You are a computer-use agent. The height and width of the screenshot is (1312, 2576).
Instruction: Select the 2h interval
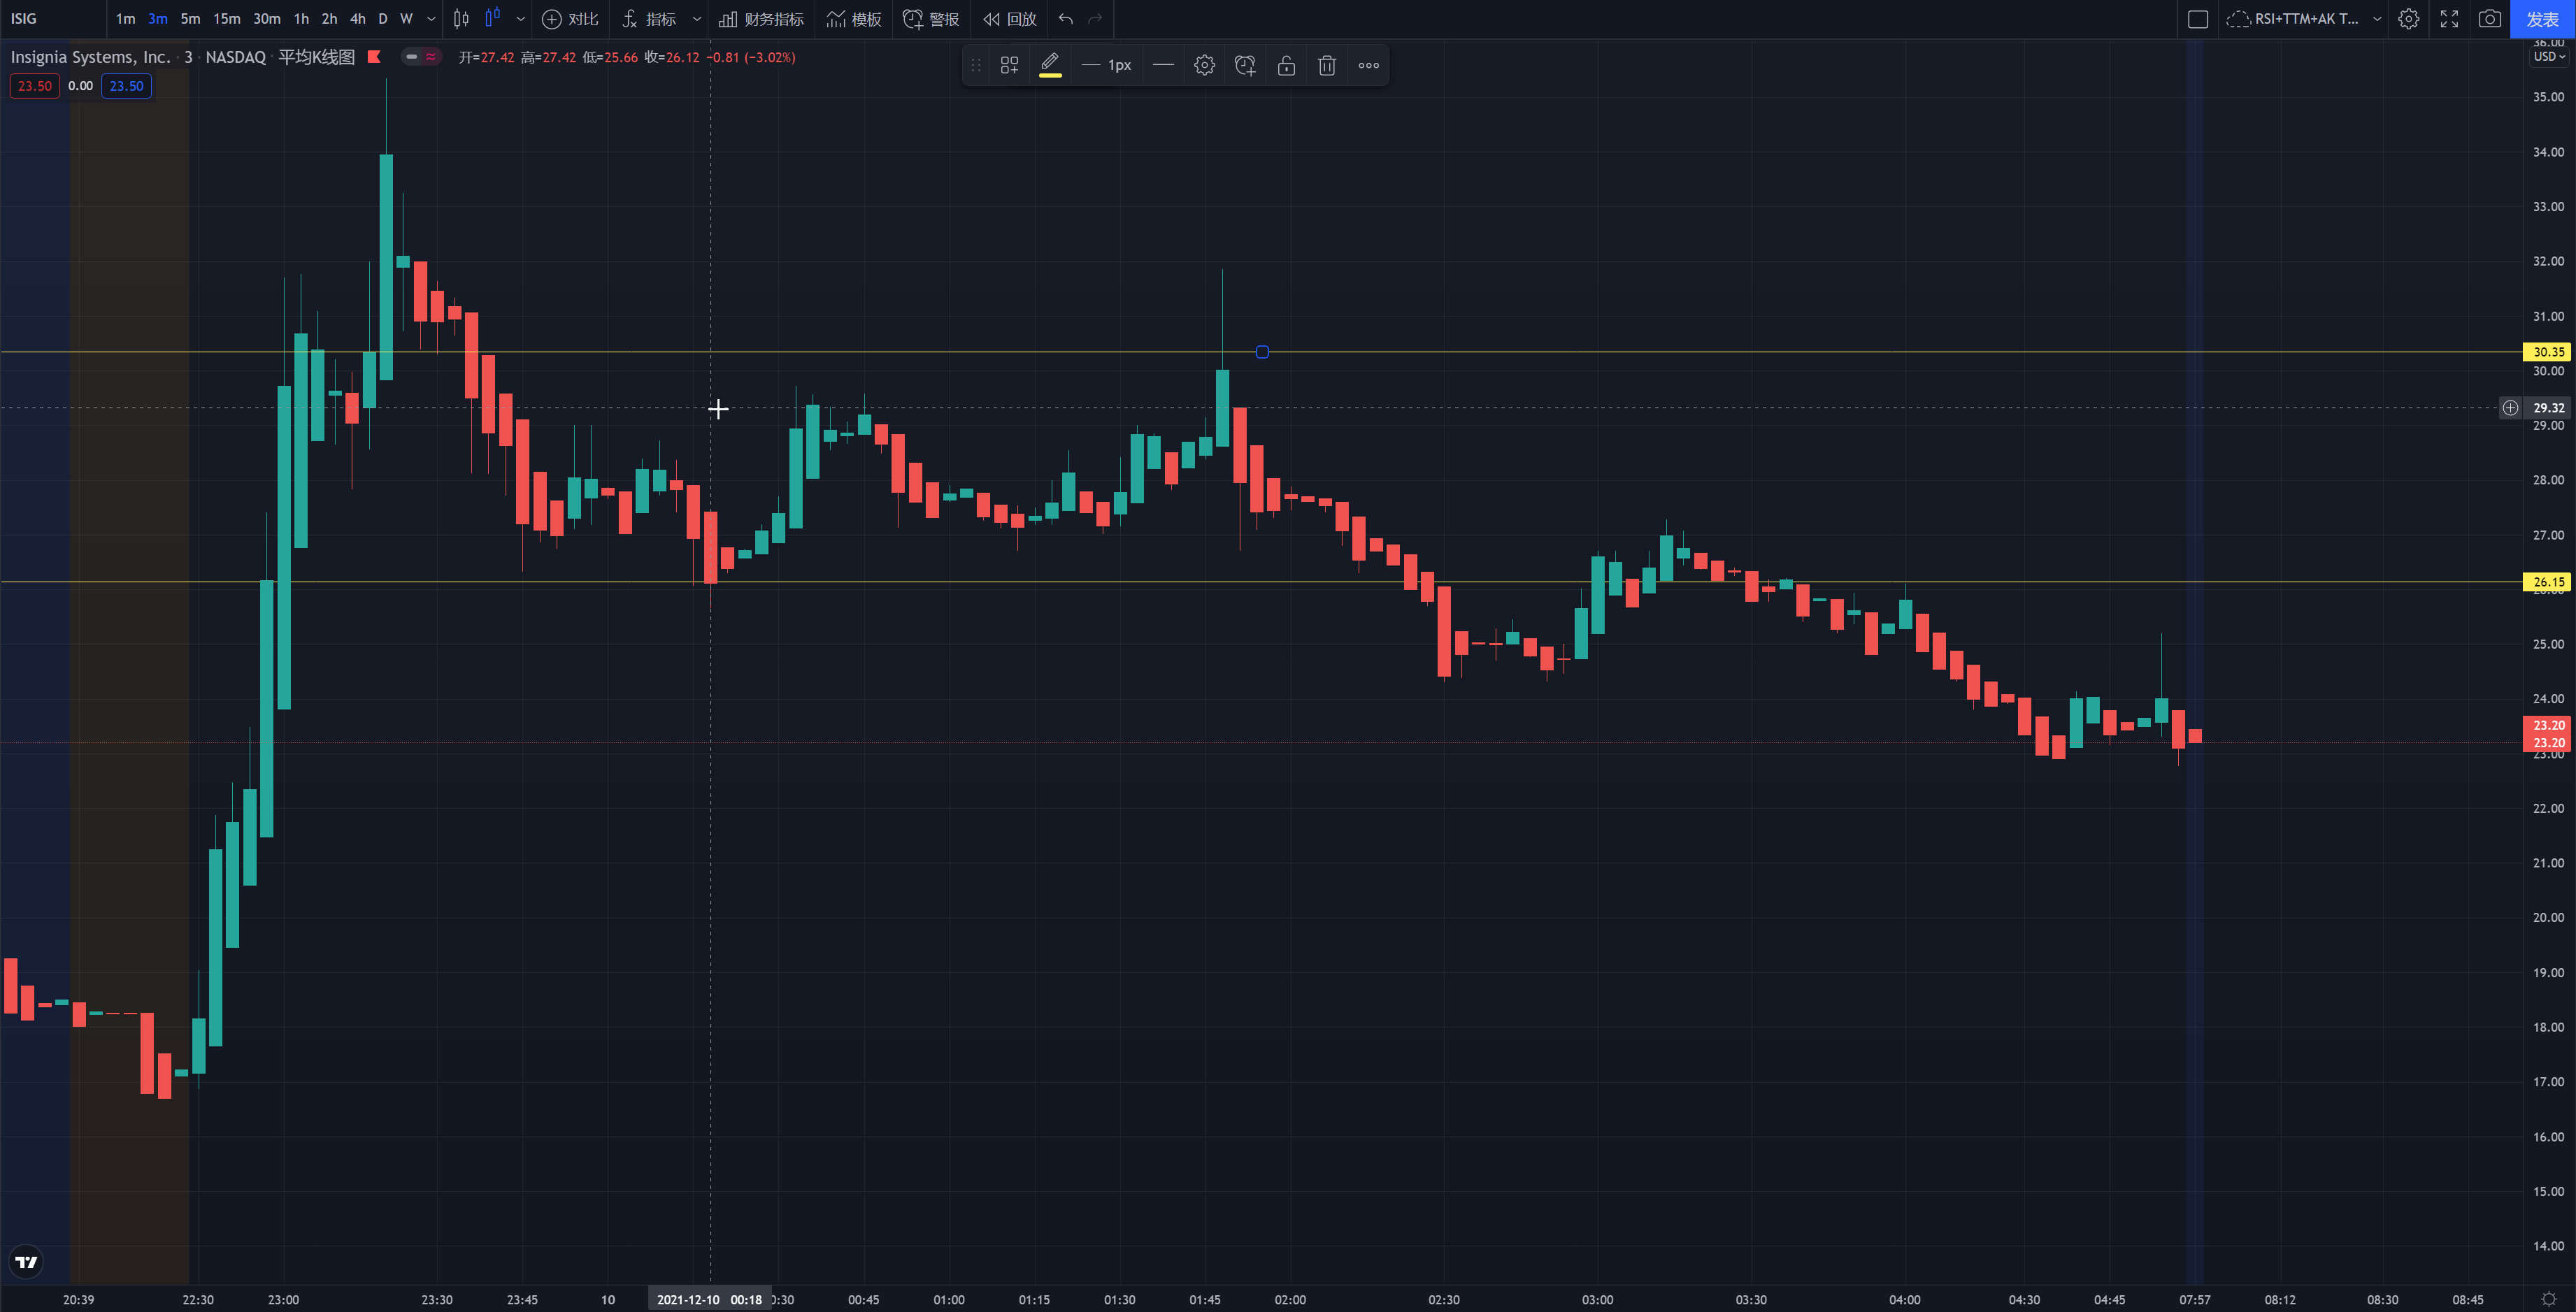point(329,19)
